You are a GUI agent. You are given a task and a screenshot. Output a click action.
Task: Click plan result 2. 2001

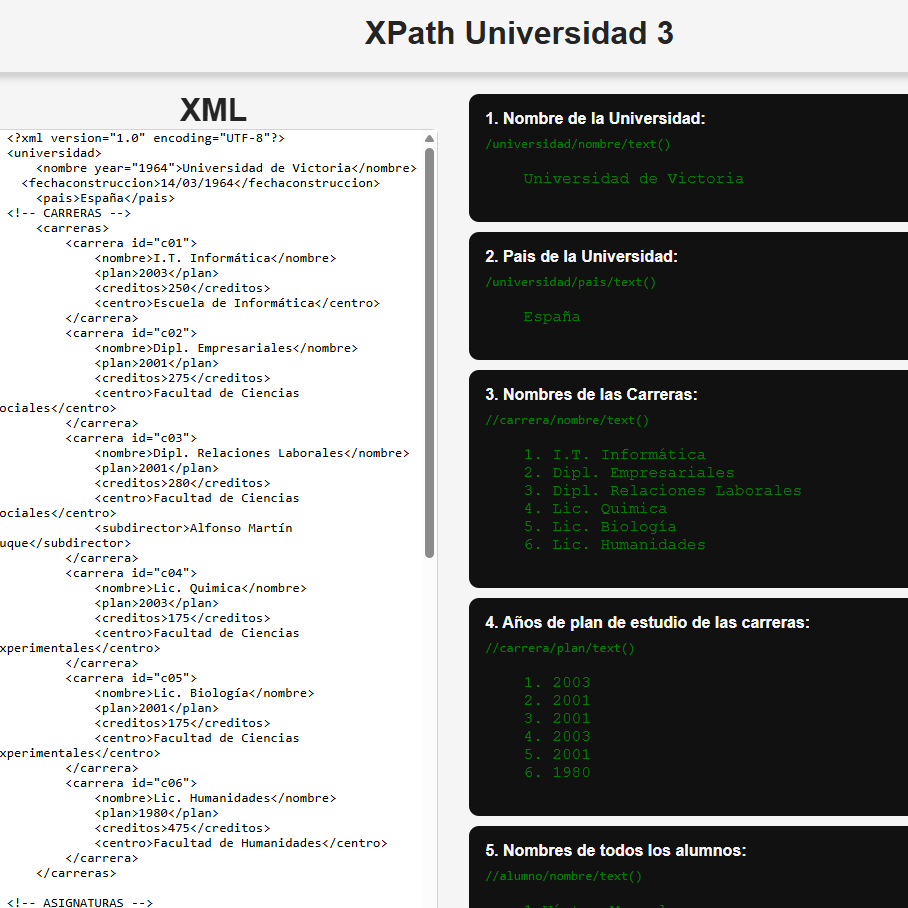[x=557, y=700]
